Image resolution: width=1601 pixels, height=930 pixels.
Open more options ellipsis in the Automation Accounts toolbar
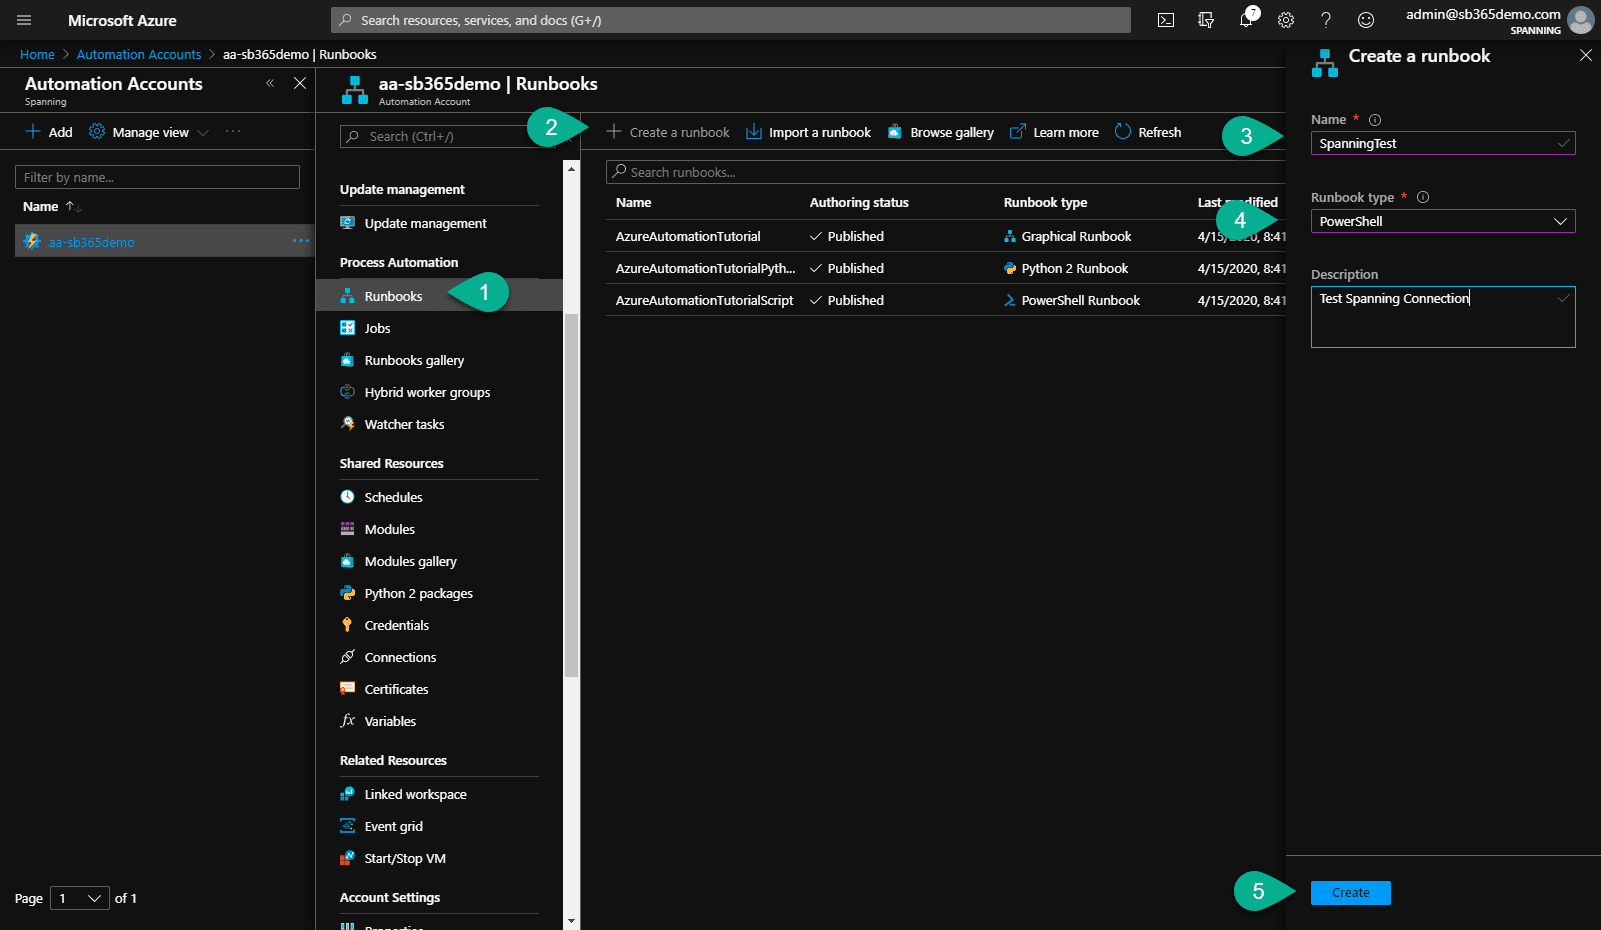coord(233,132)
